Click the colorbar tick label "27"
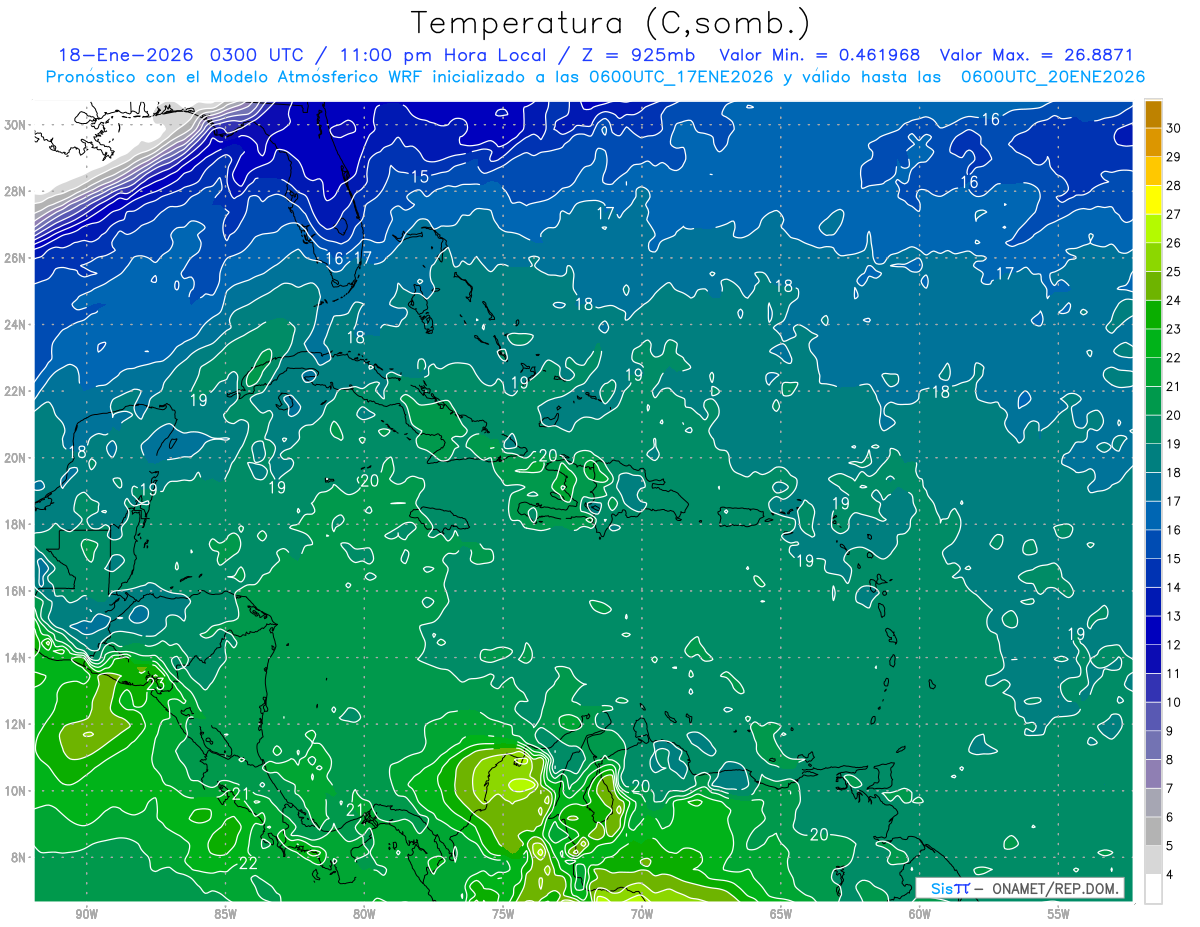Screen dimensions: 1200x927 click(x=1174, y=214)
